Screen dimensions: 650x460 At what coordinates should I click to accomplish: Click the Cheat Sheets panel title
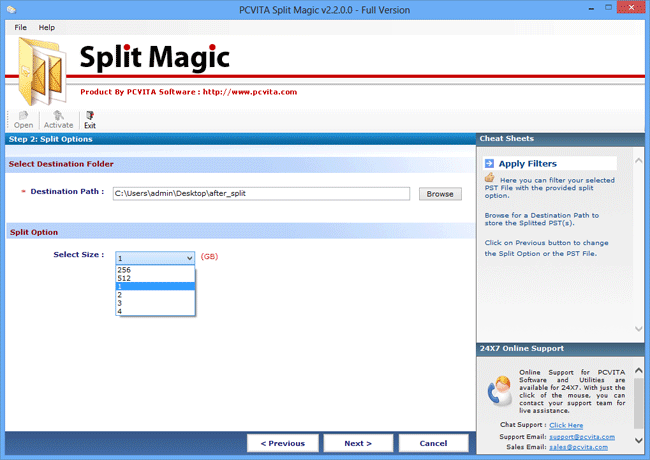click(507, 138)
